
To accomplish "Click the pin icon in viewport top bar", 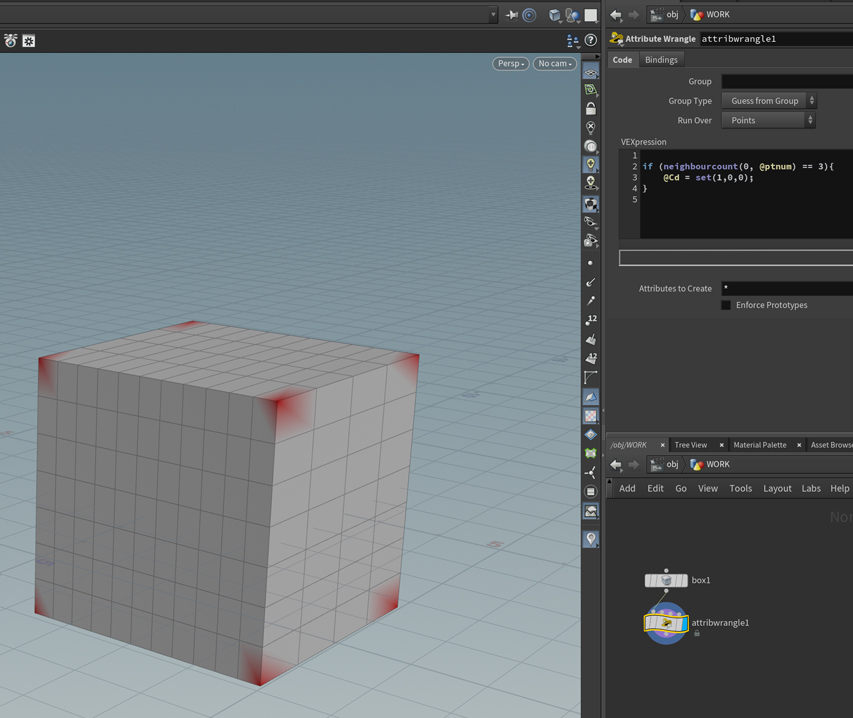I will [x=512, y=15].
